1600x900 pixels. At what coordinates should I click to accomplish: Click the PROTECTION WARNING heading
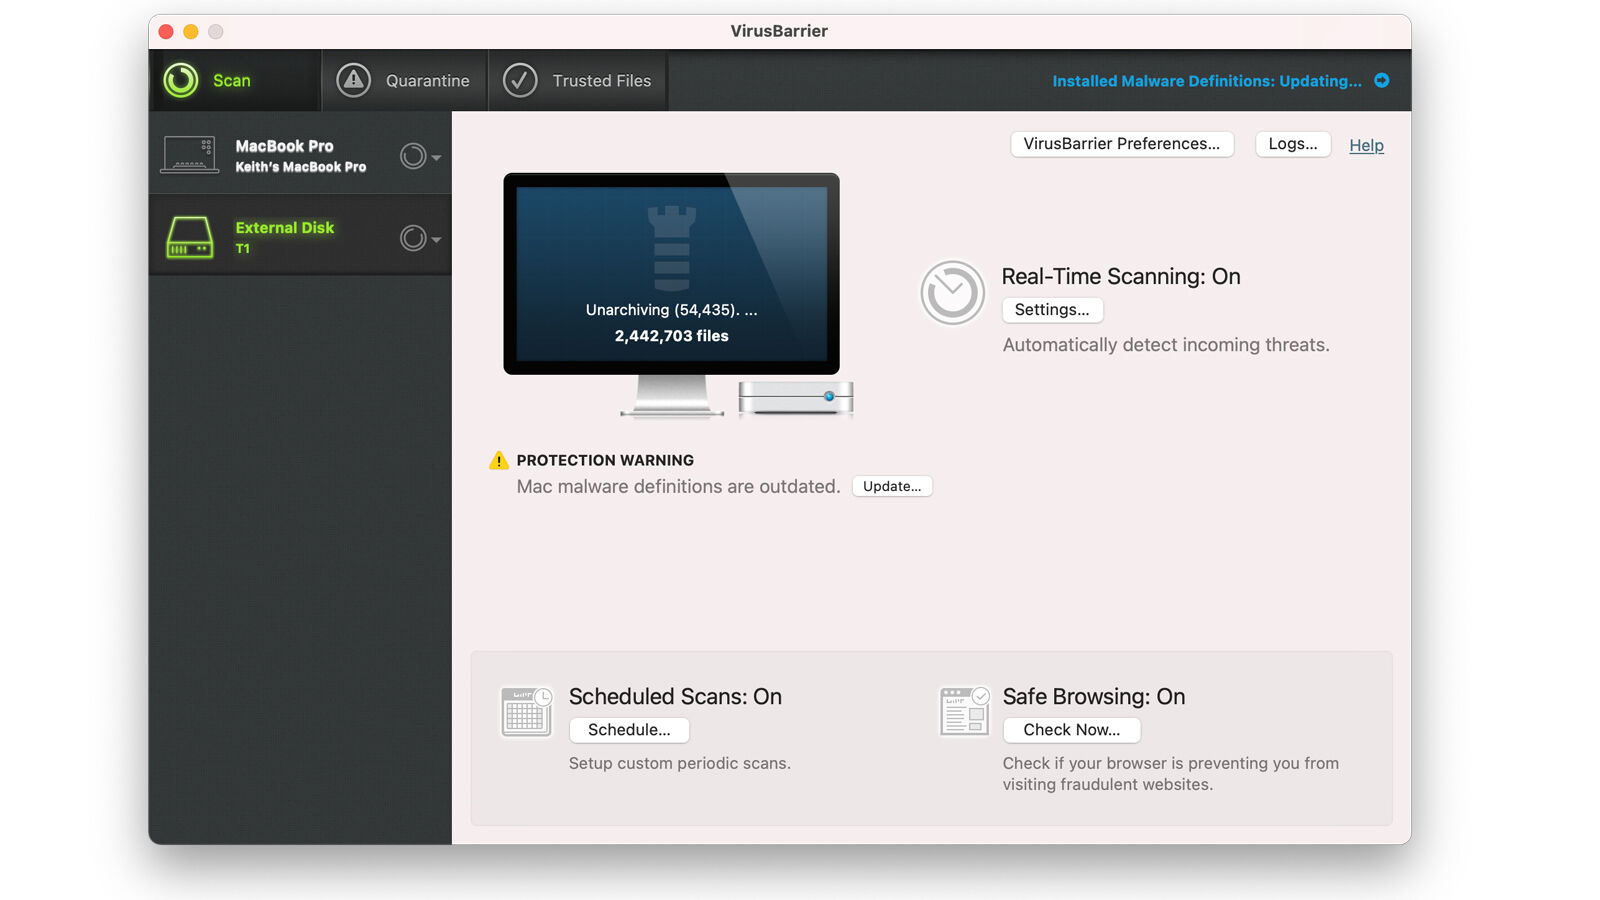click(605, 460)
